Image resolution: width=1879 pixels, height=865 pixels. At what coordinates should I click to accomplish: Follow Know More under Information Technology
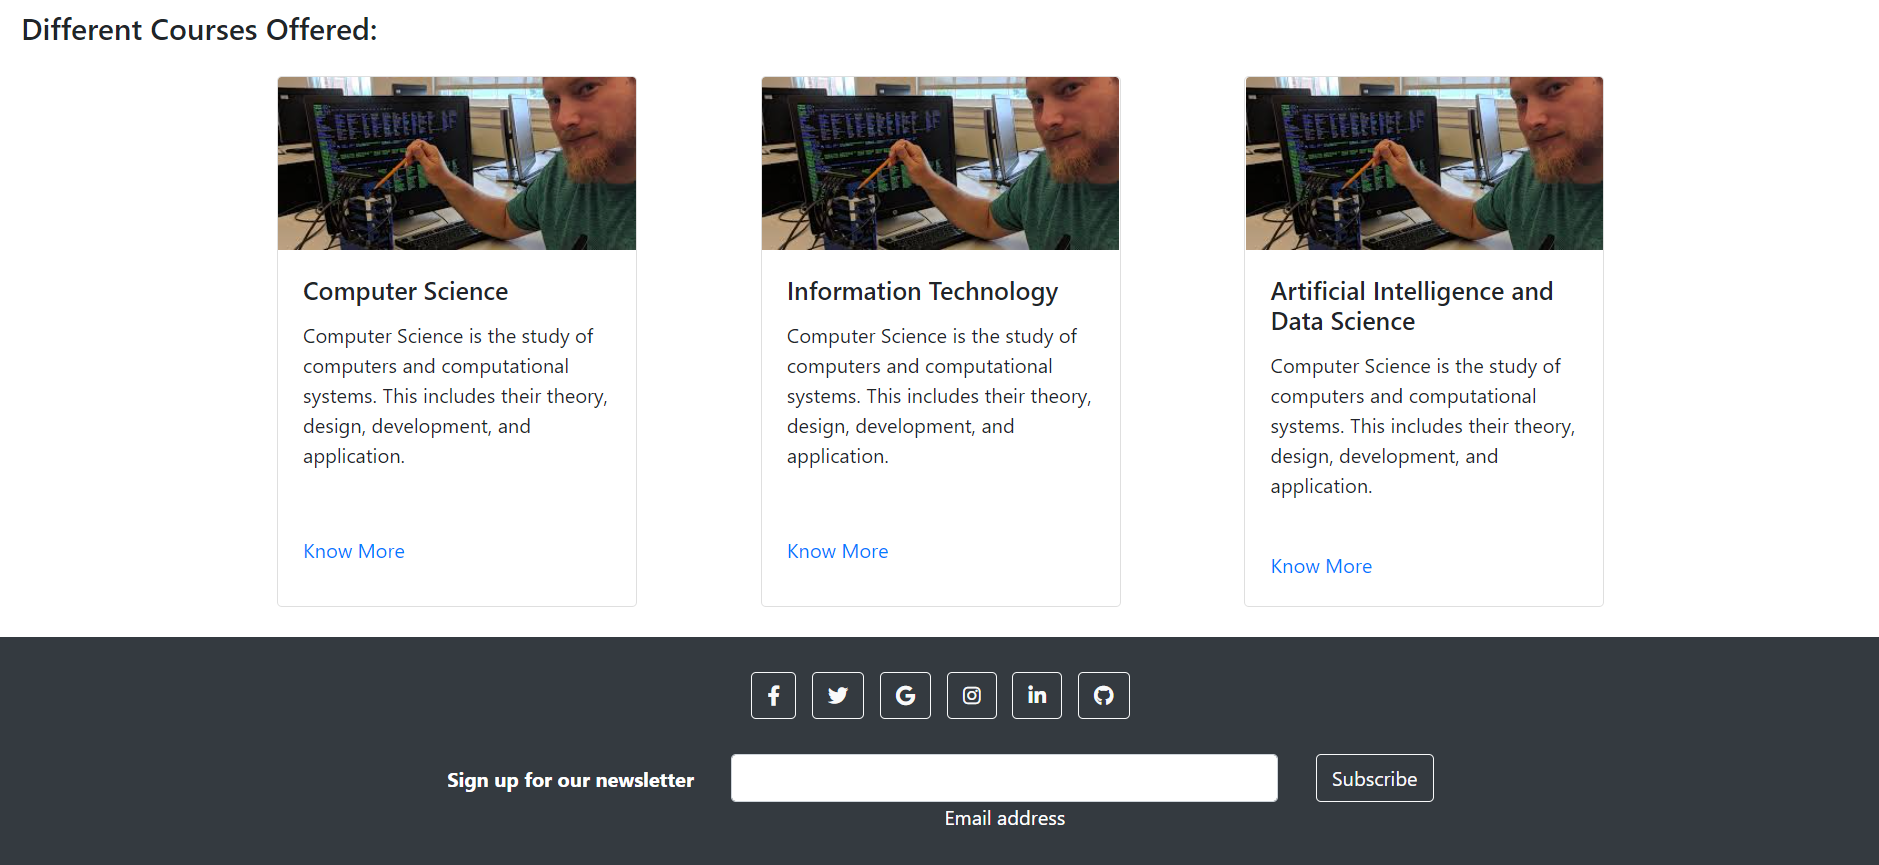point(837,551)
